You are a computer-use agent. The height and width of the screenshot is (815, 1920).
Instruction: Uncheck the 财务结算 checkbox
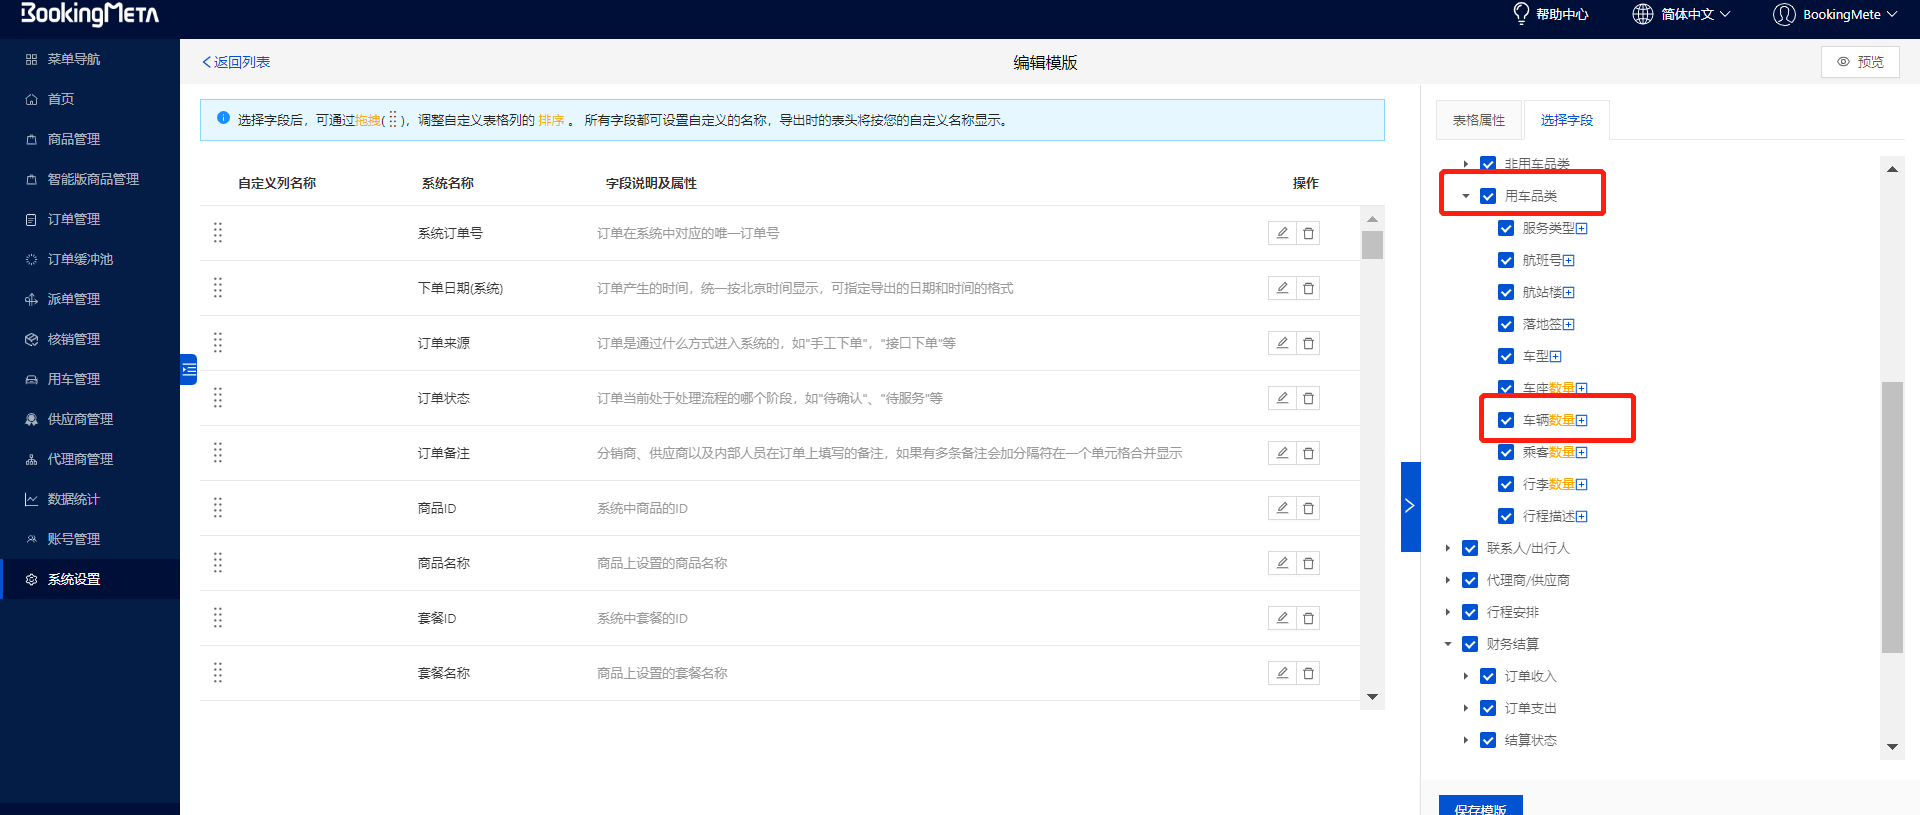1470,644
